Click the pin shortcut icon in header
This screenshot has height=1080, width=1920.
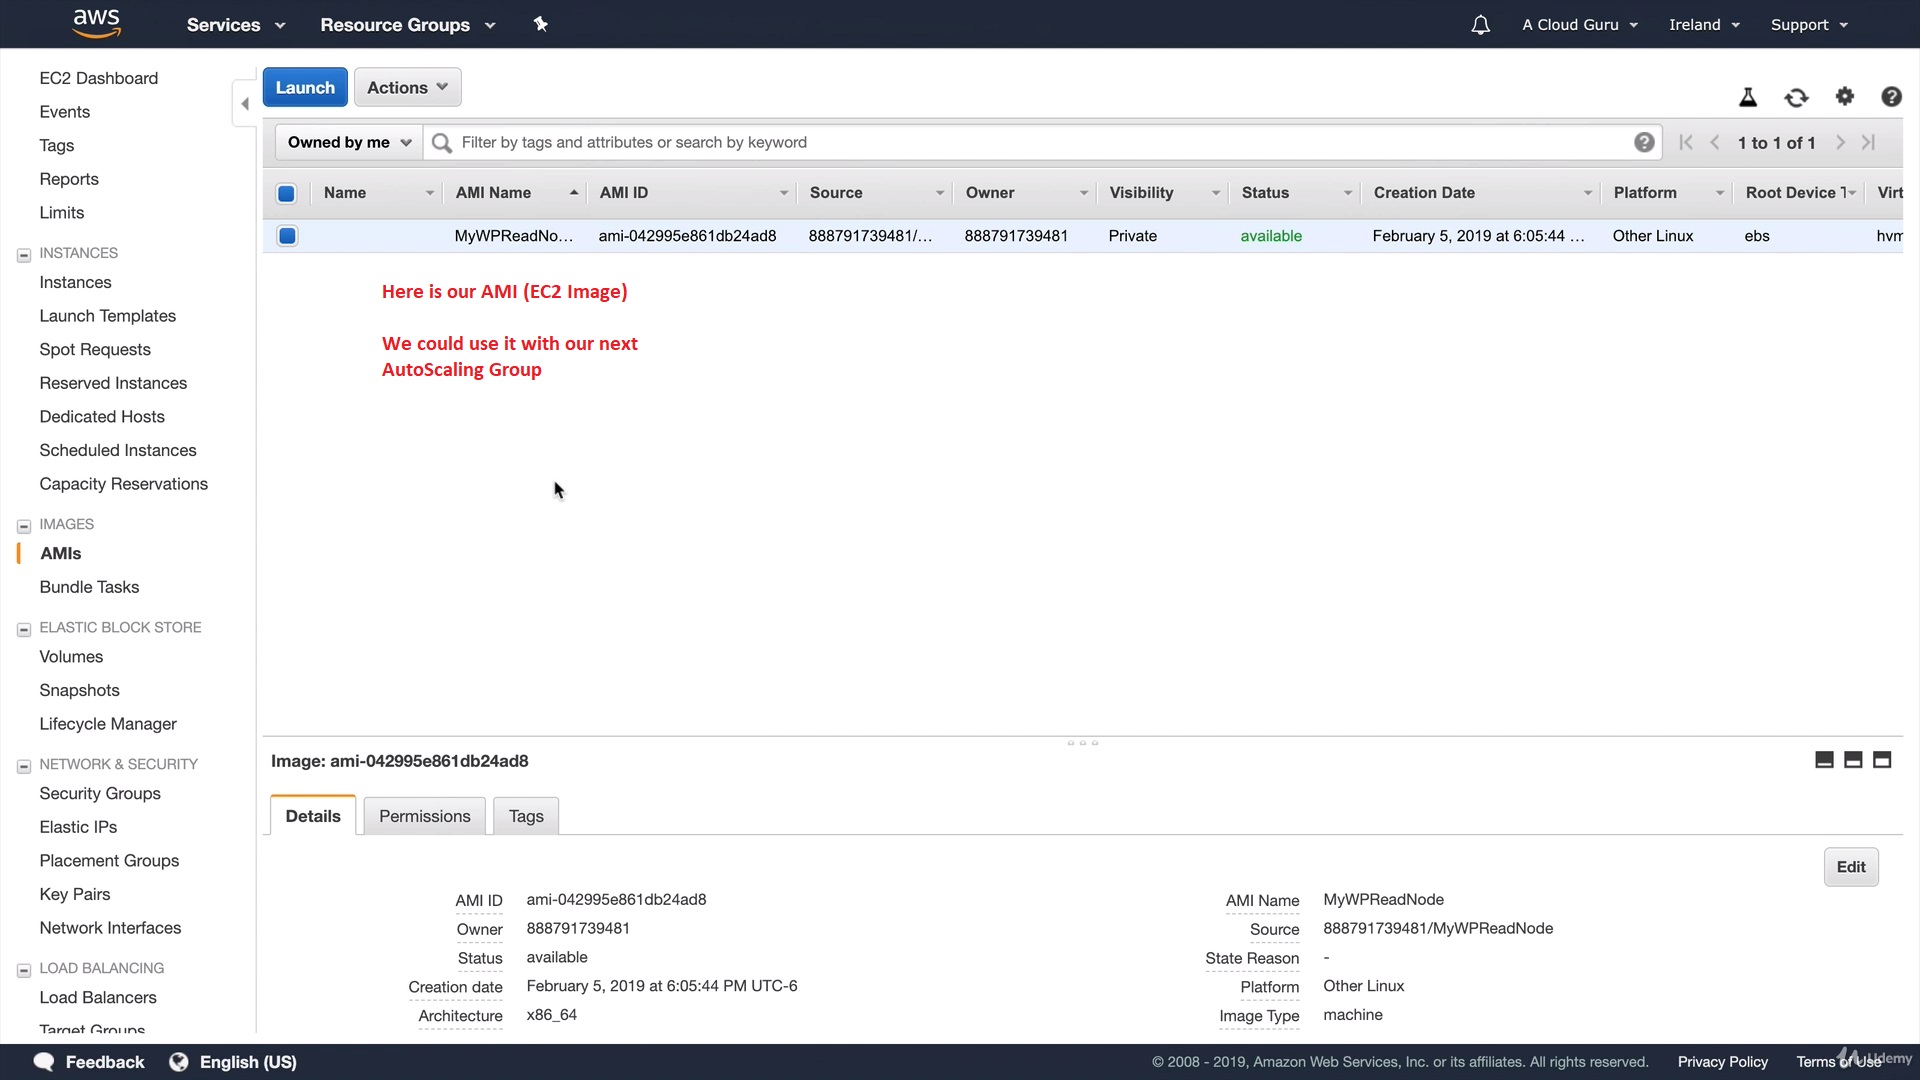point(540,24)
